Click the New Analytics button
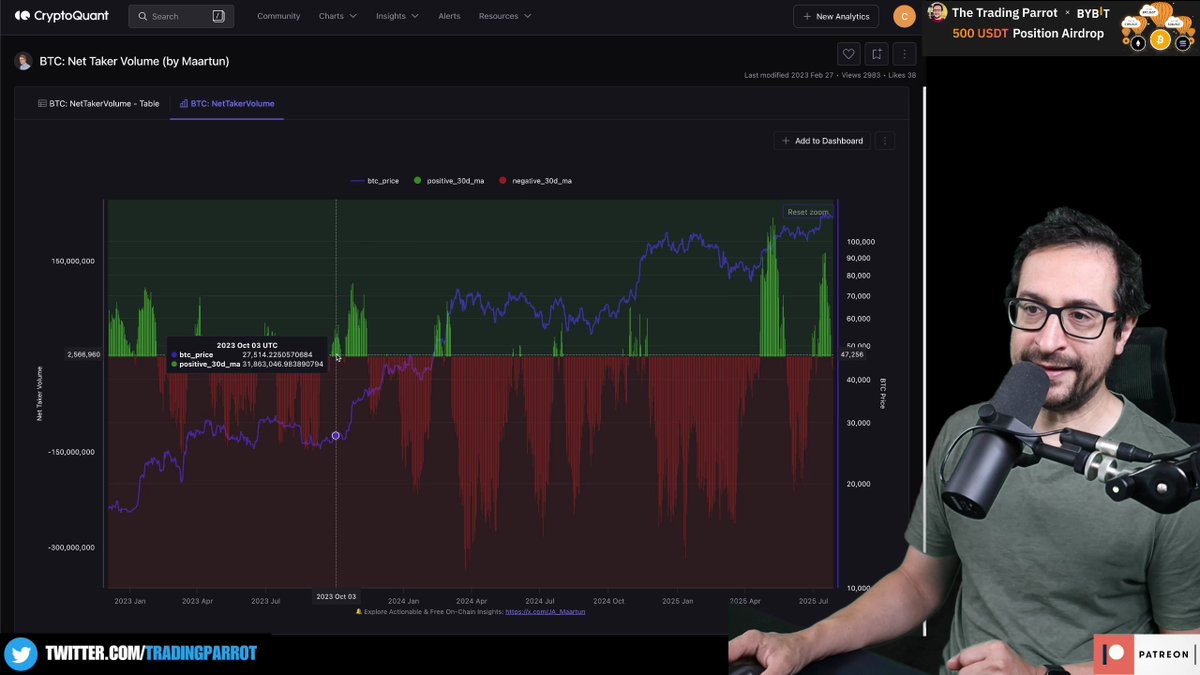This screenshot has height=675, width=1200. [836, 16]
